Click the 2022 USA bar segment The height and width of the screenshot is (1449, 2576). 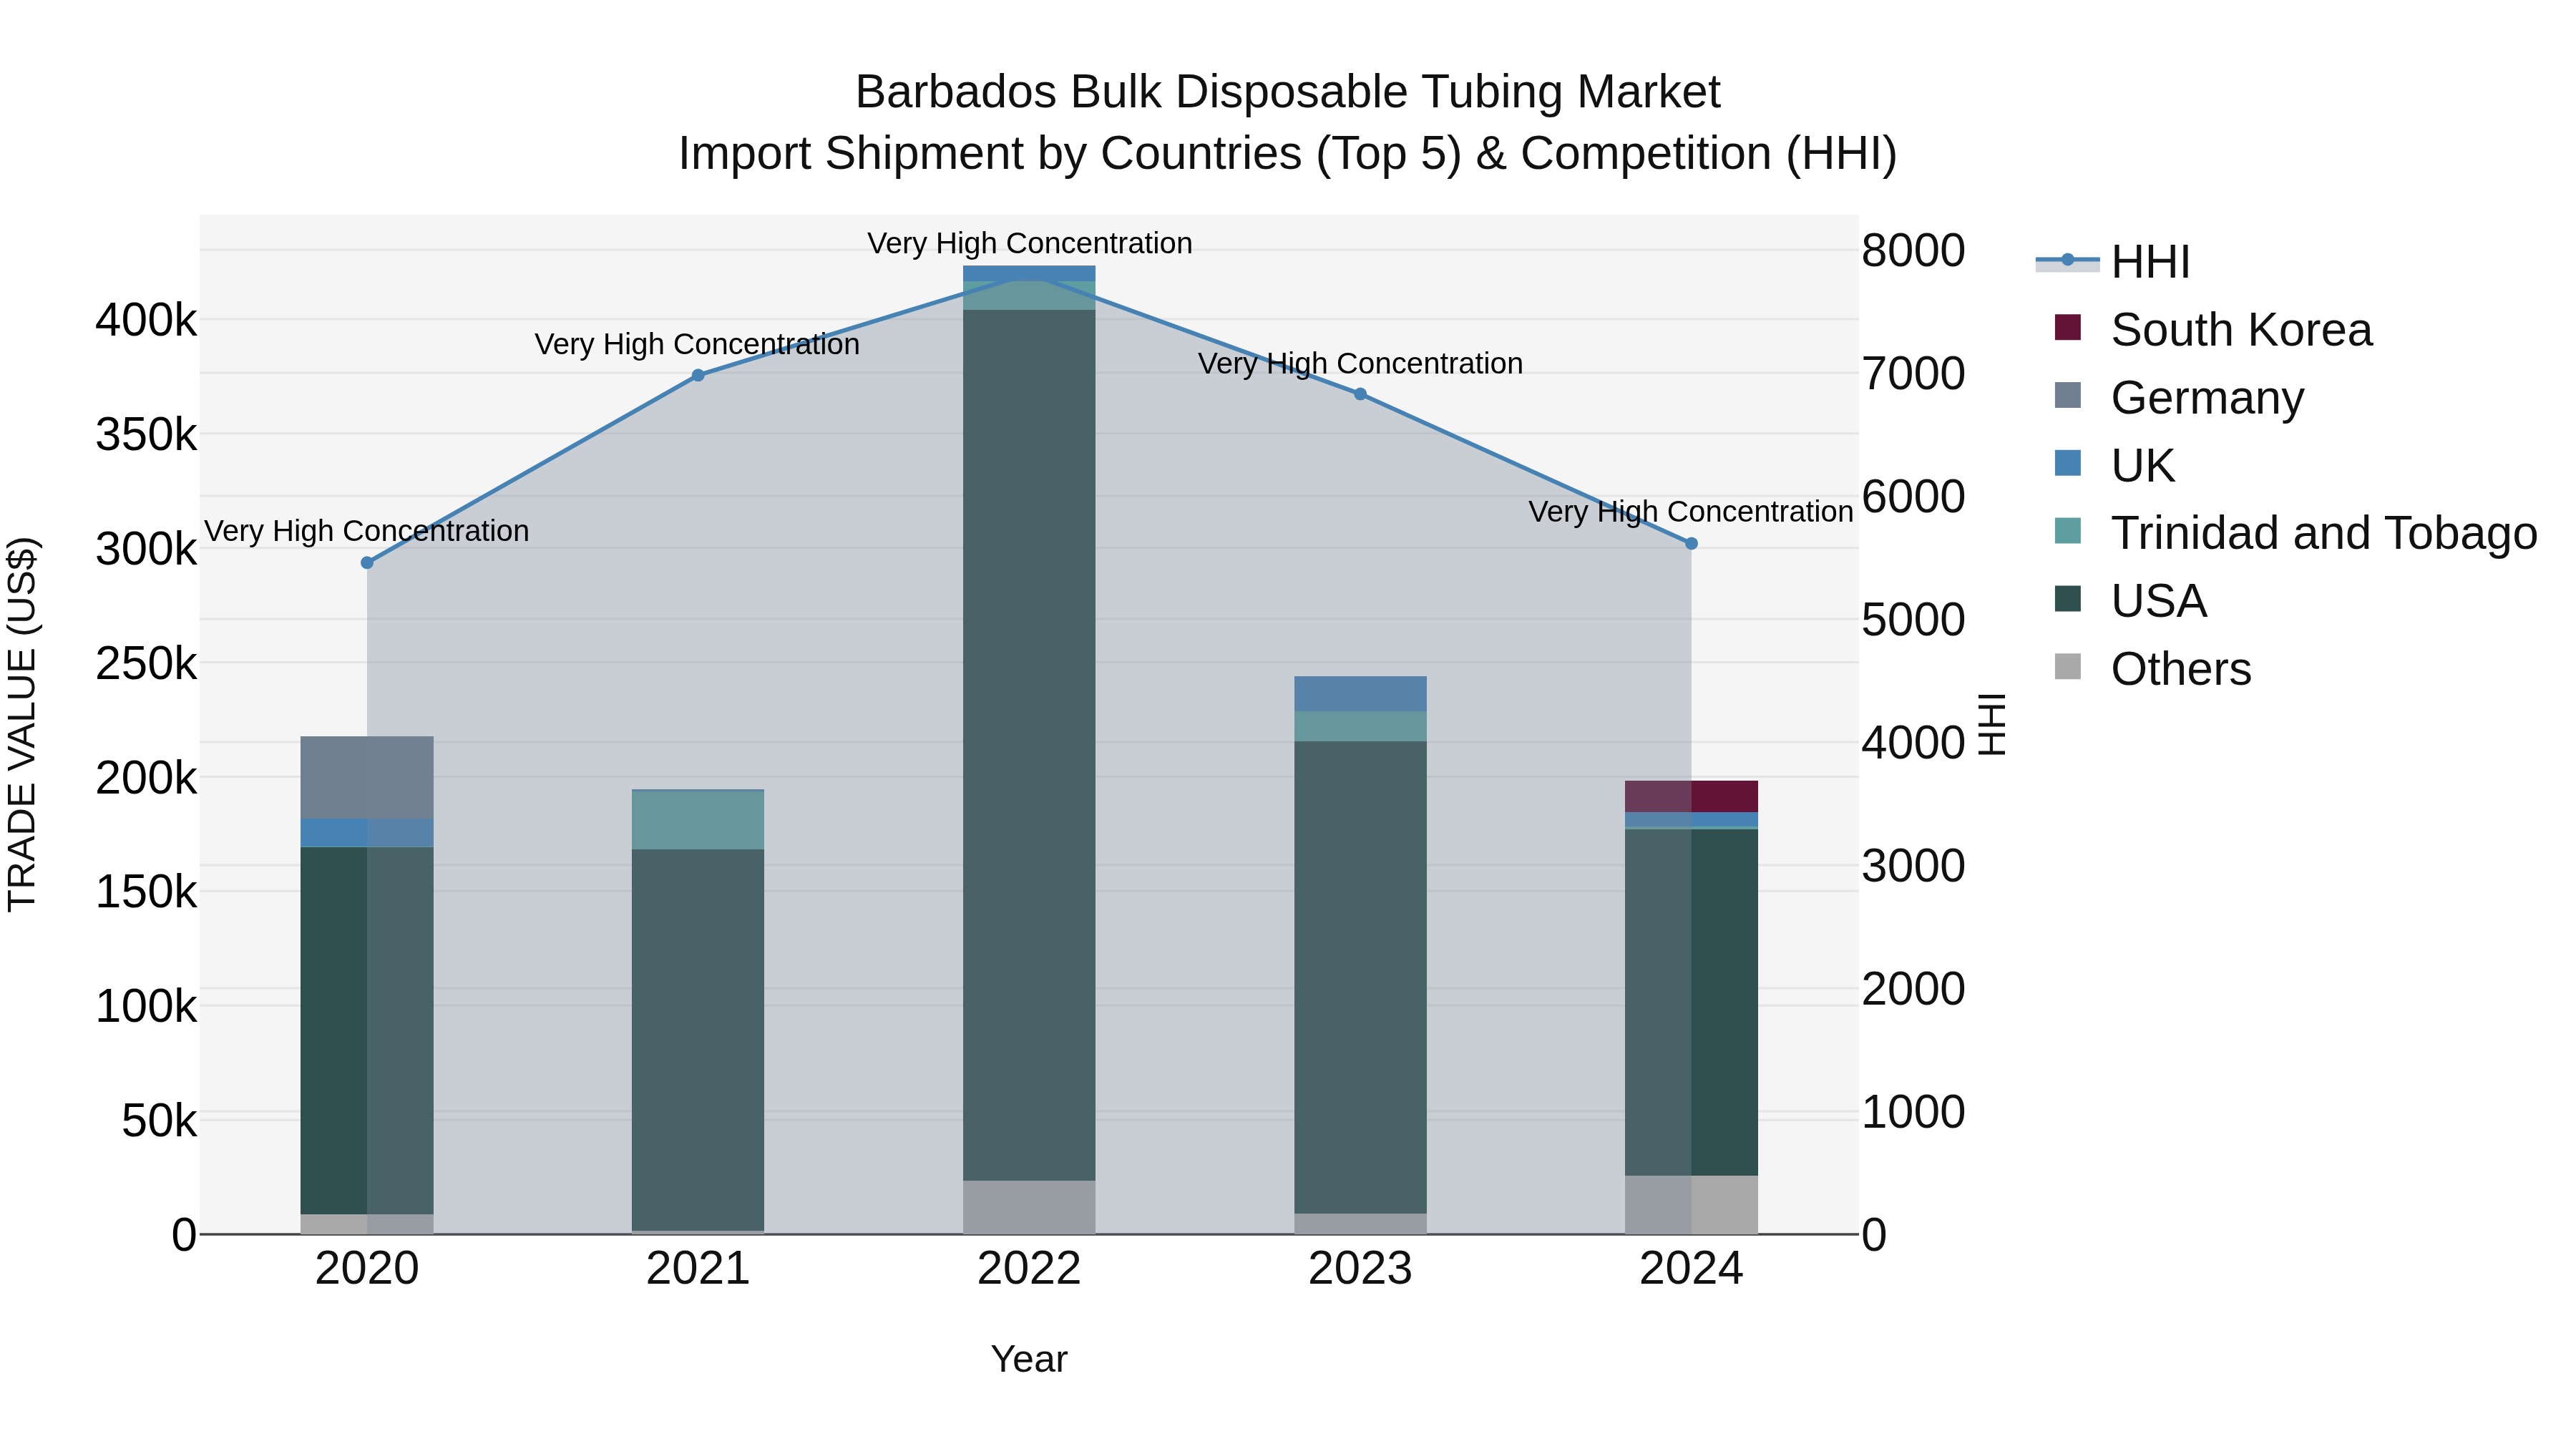pos(1029,745)
